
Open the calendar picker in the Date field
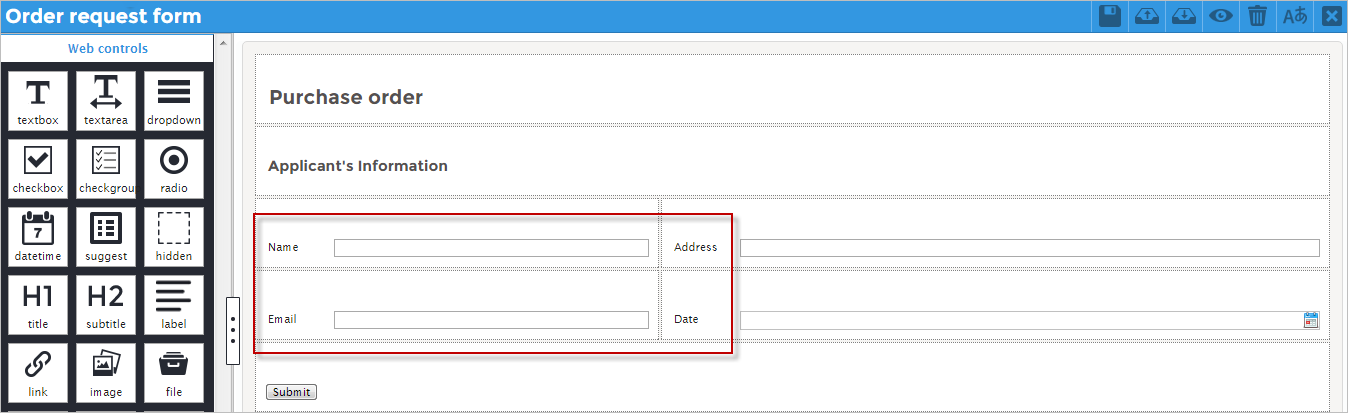pyautogui.click(x=1311, y=320)
